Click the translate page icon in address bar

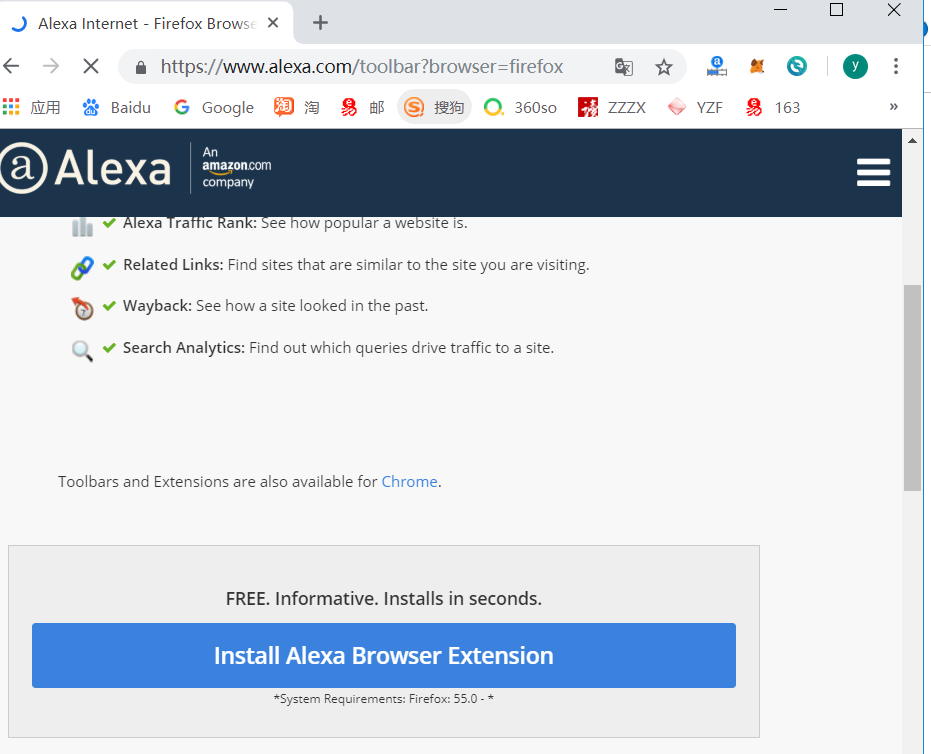(x=624, y=67)
